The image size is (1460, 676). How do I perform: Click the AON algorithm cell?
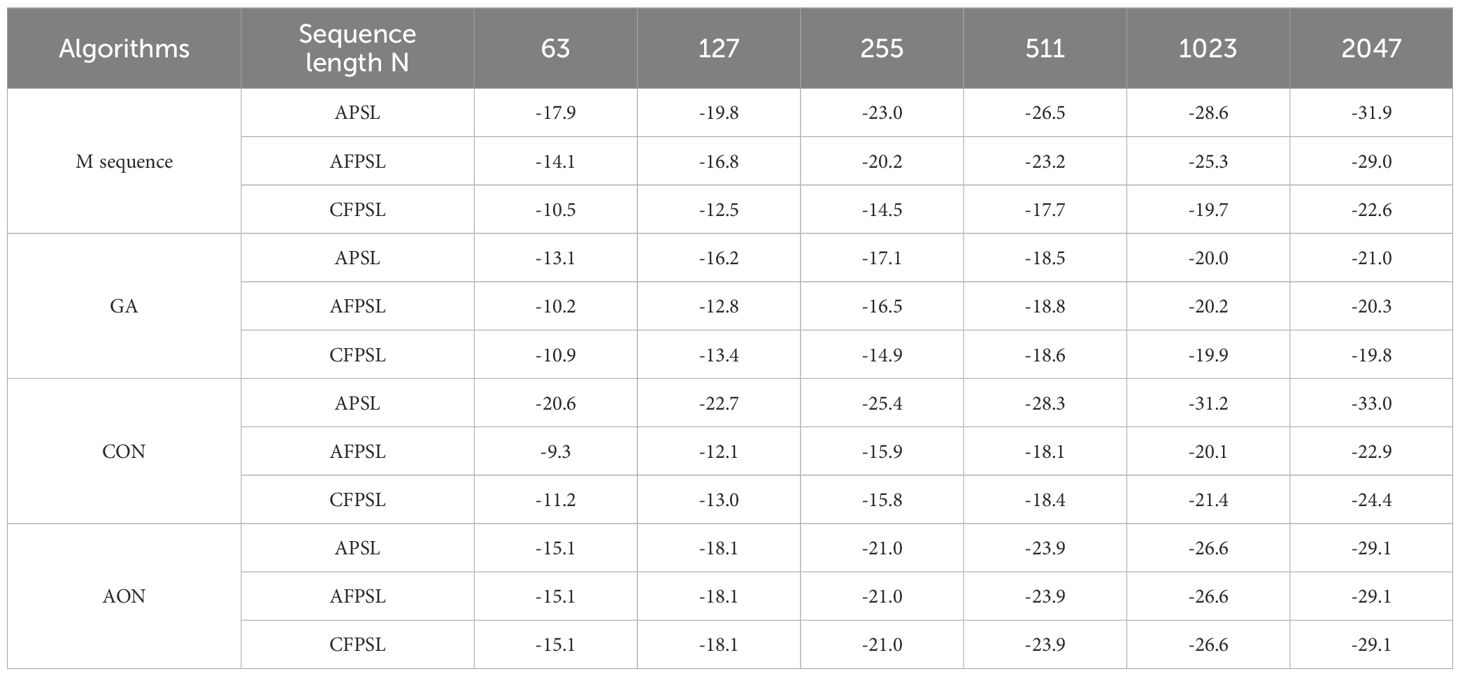click(124, 597)
